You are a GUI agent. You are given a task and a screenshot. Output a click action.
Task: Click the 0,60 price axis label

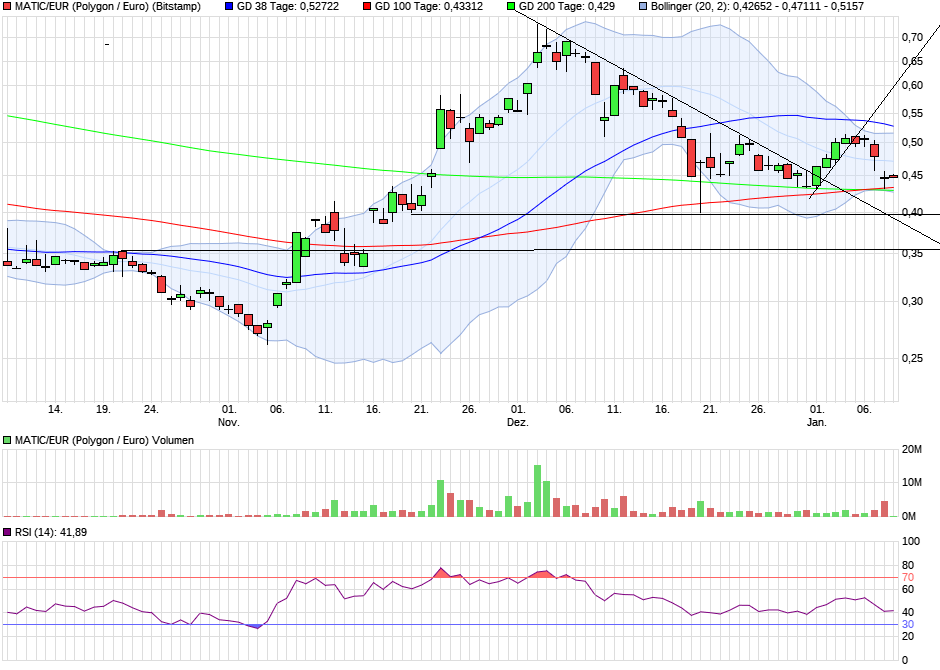point(912,85)
